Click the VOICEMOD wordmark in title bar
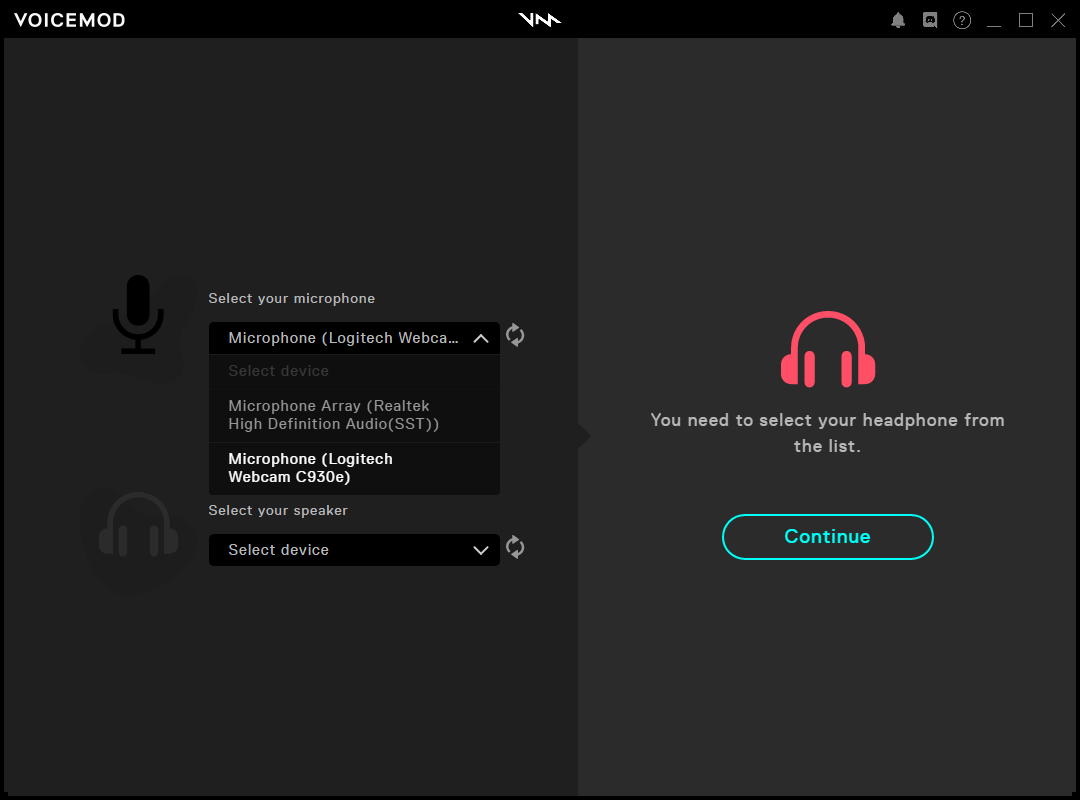 70,20
